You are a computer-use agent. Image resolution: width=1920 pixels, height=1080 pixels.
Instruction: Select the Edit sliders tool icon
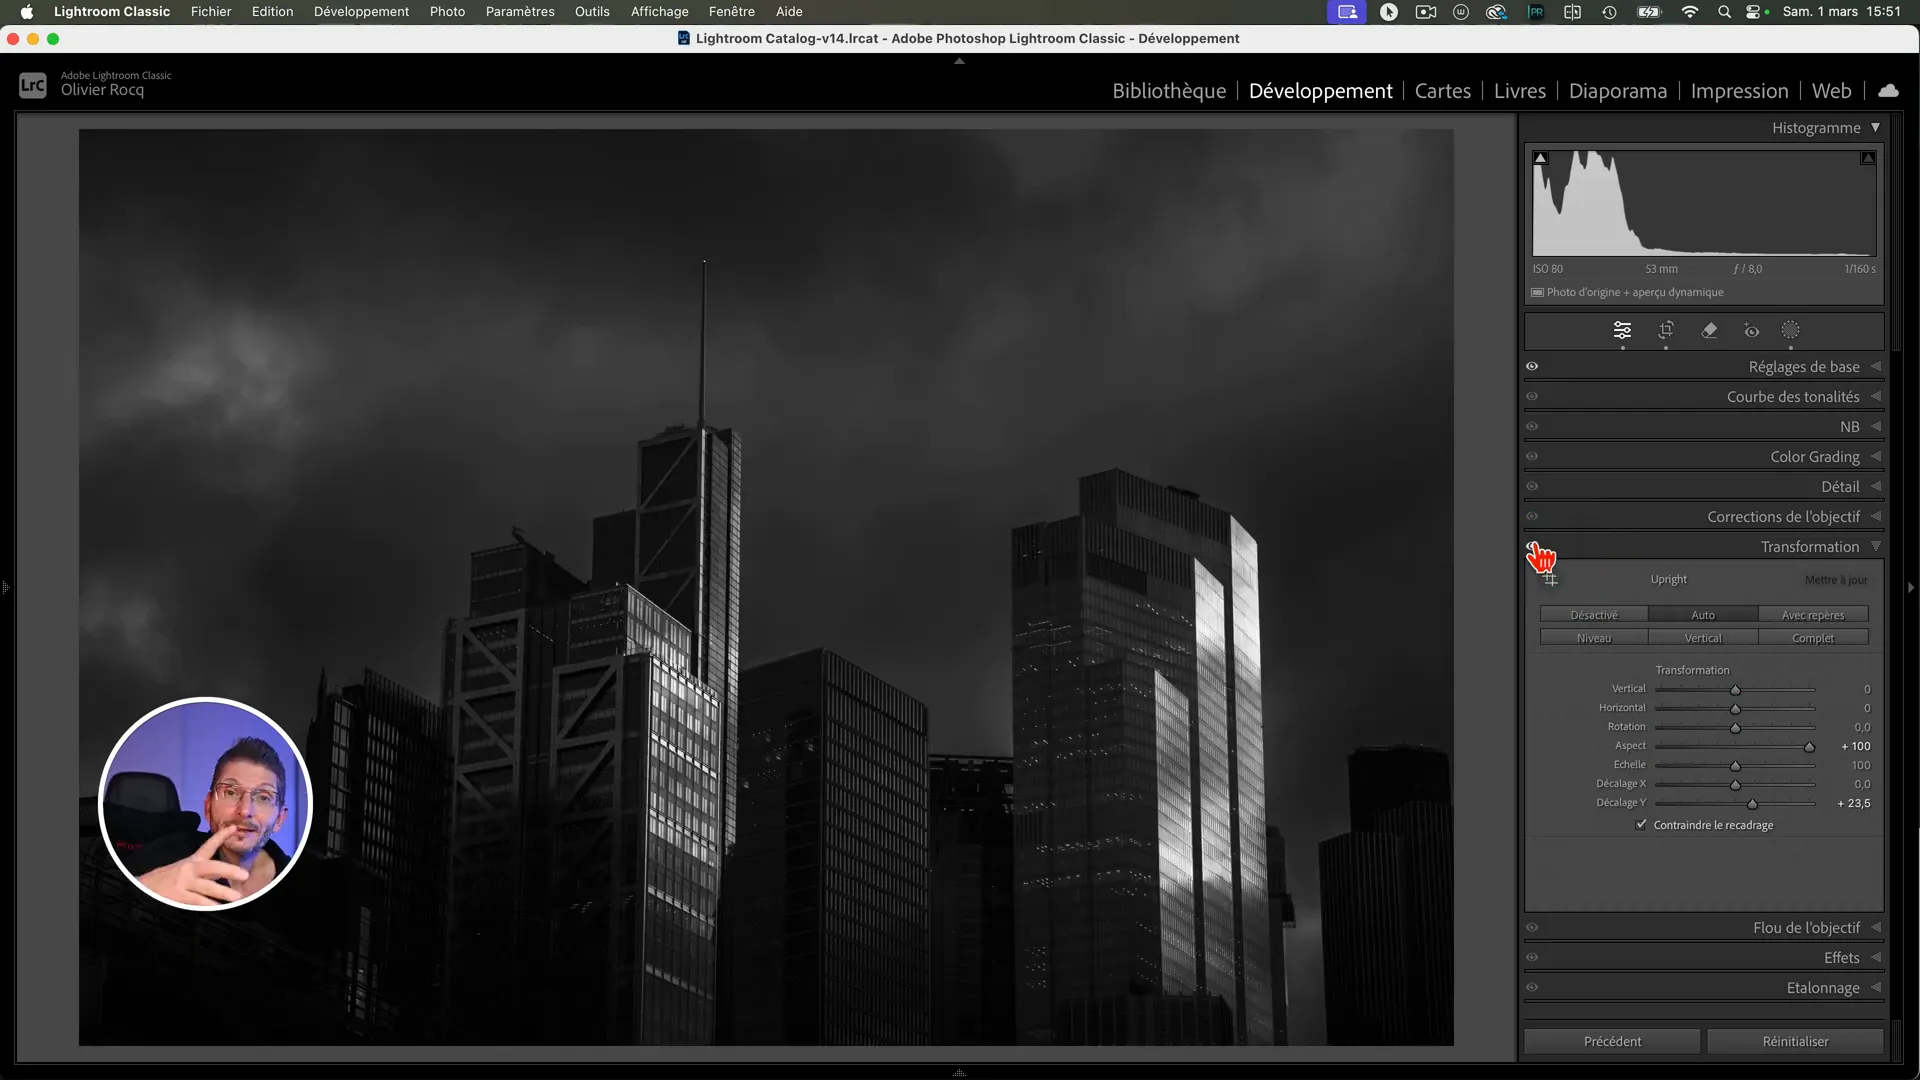tap(1622, 330)
